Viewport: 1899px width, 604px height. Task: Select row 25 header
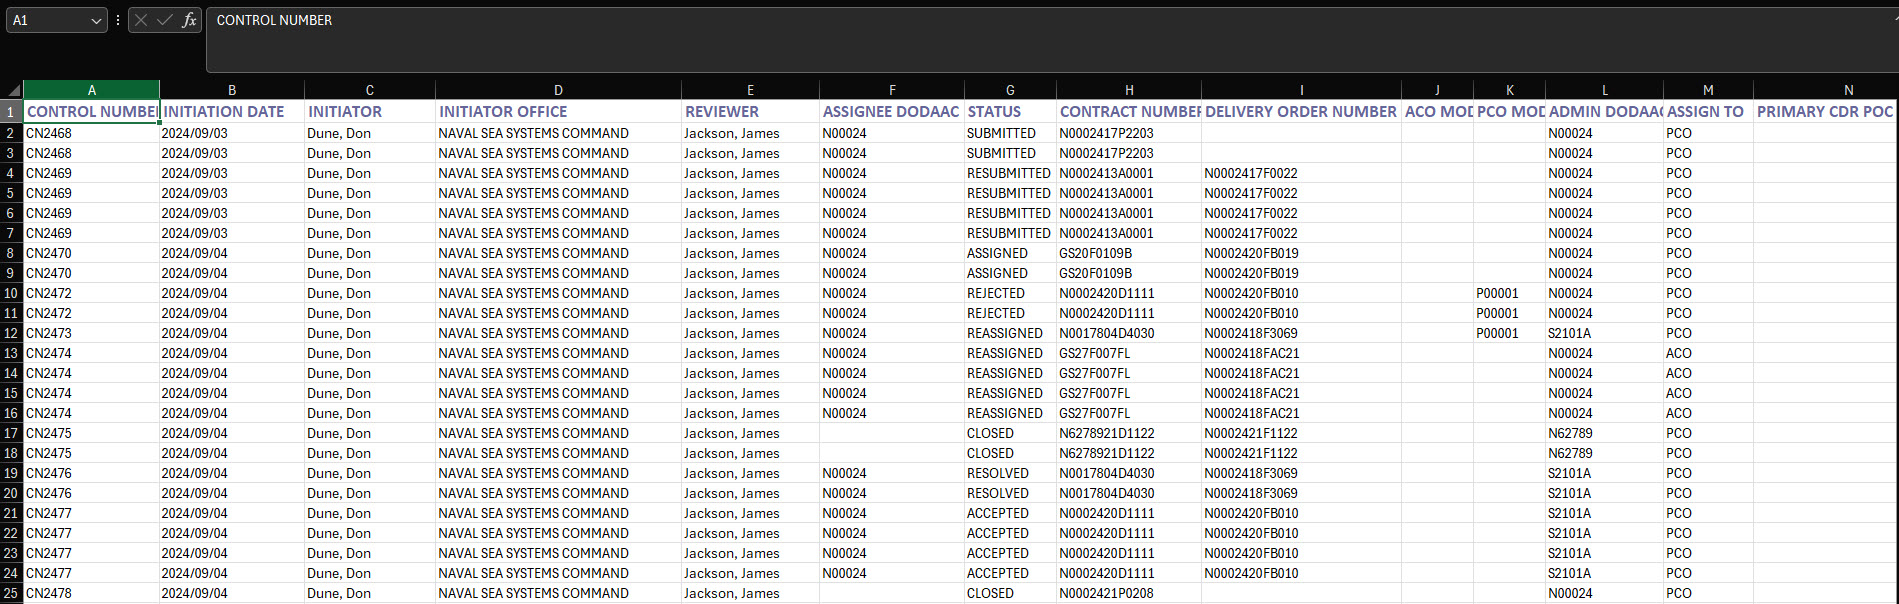(x=11, y=593)
